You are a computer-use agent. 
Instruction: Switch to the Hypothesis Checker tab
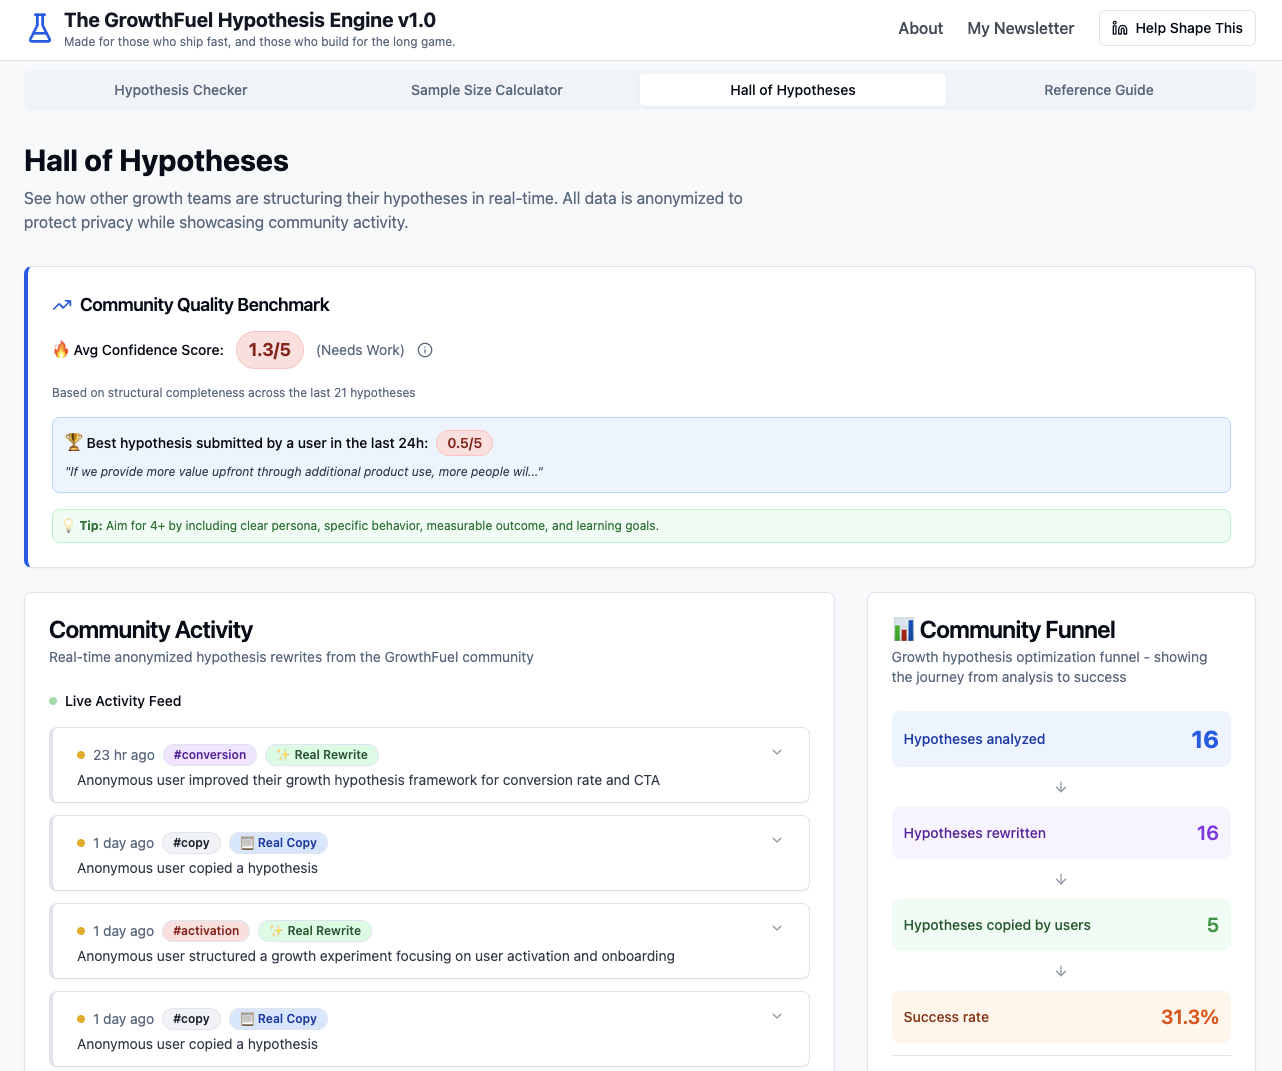point(181,90)
